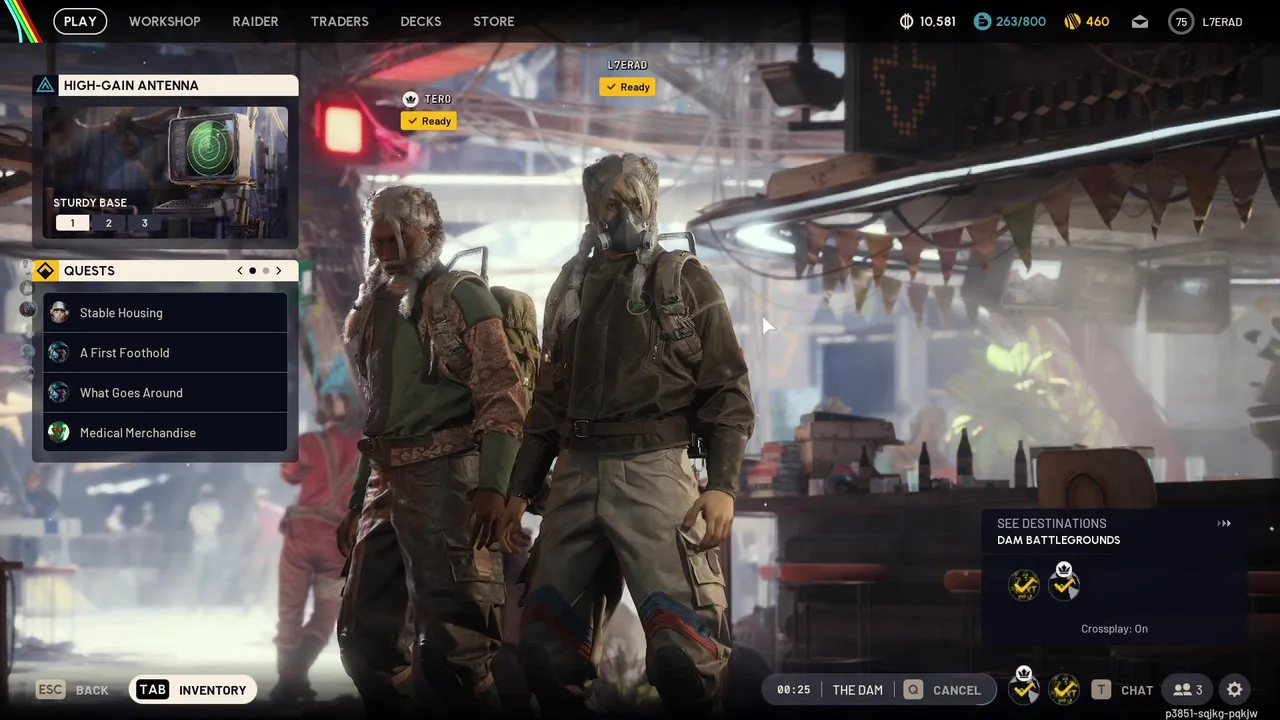
Task: Open the TRADERS tab
Action: (339, 21)
